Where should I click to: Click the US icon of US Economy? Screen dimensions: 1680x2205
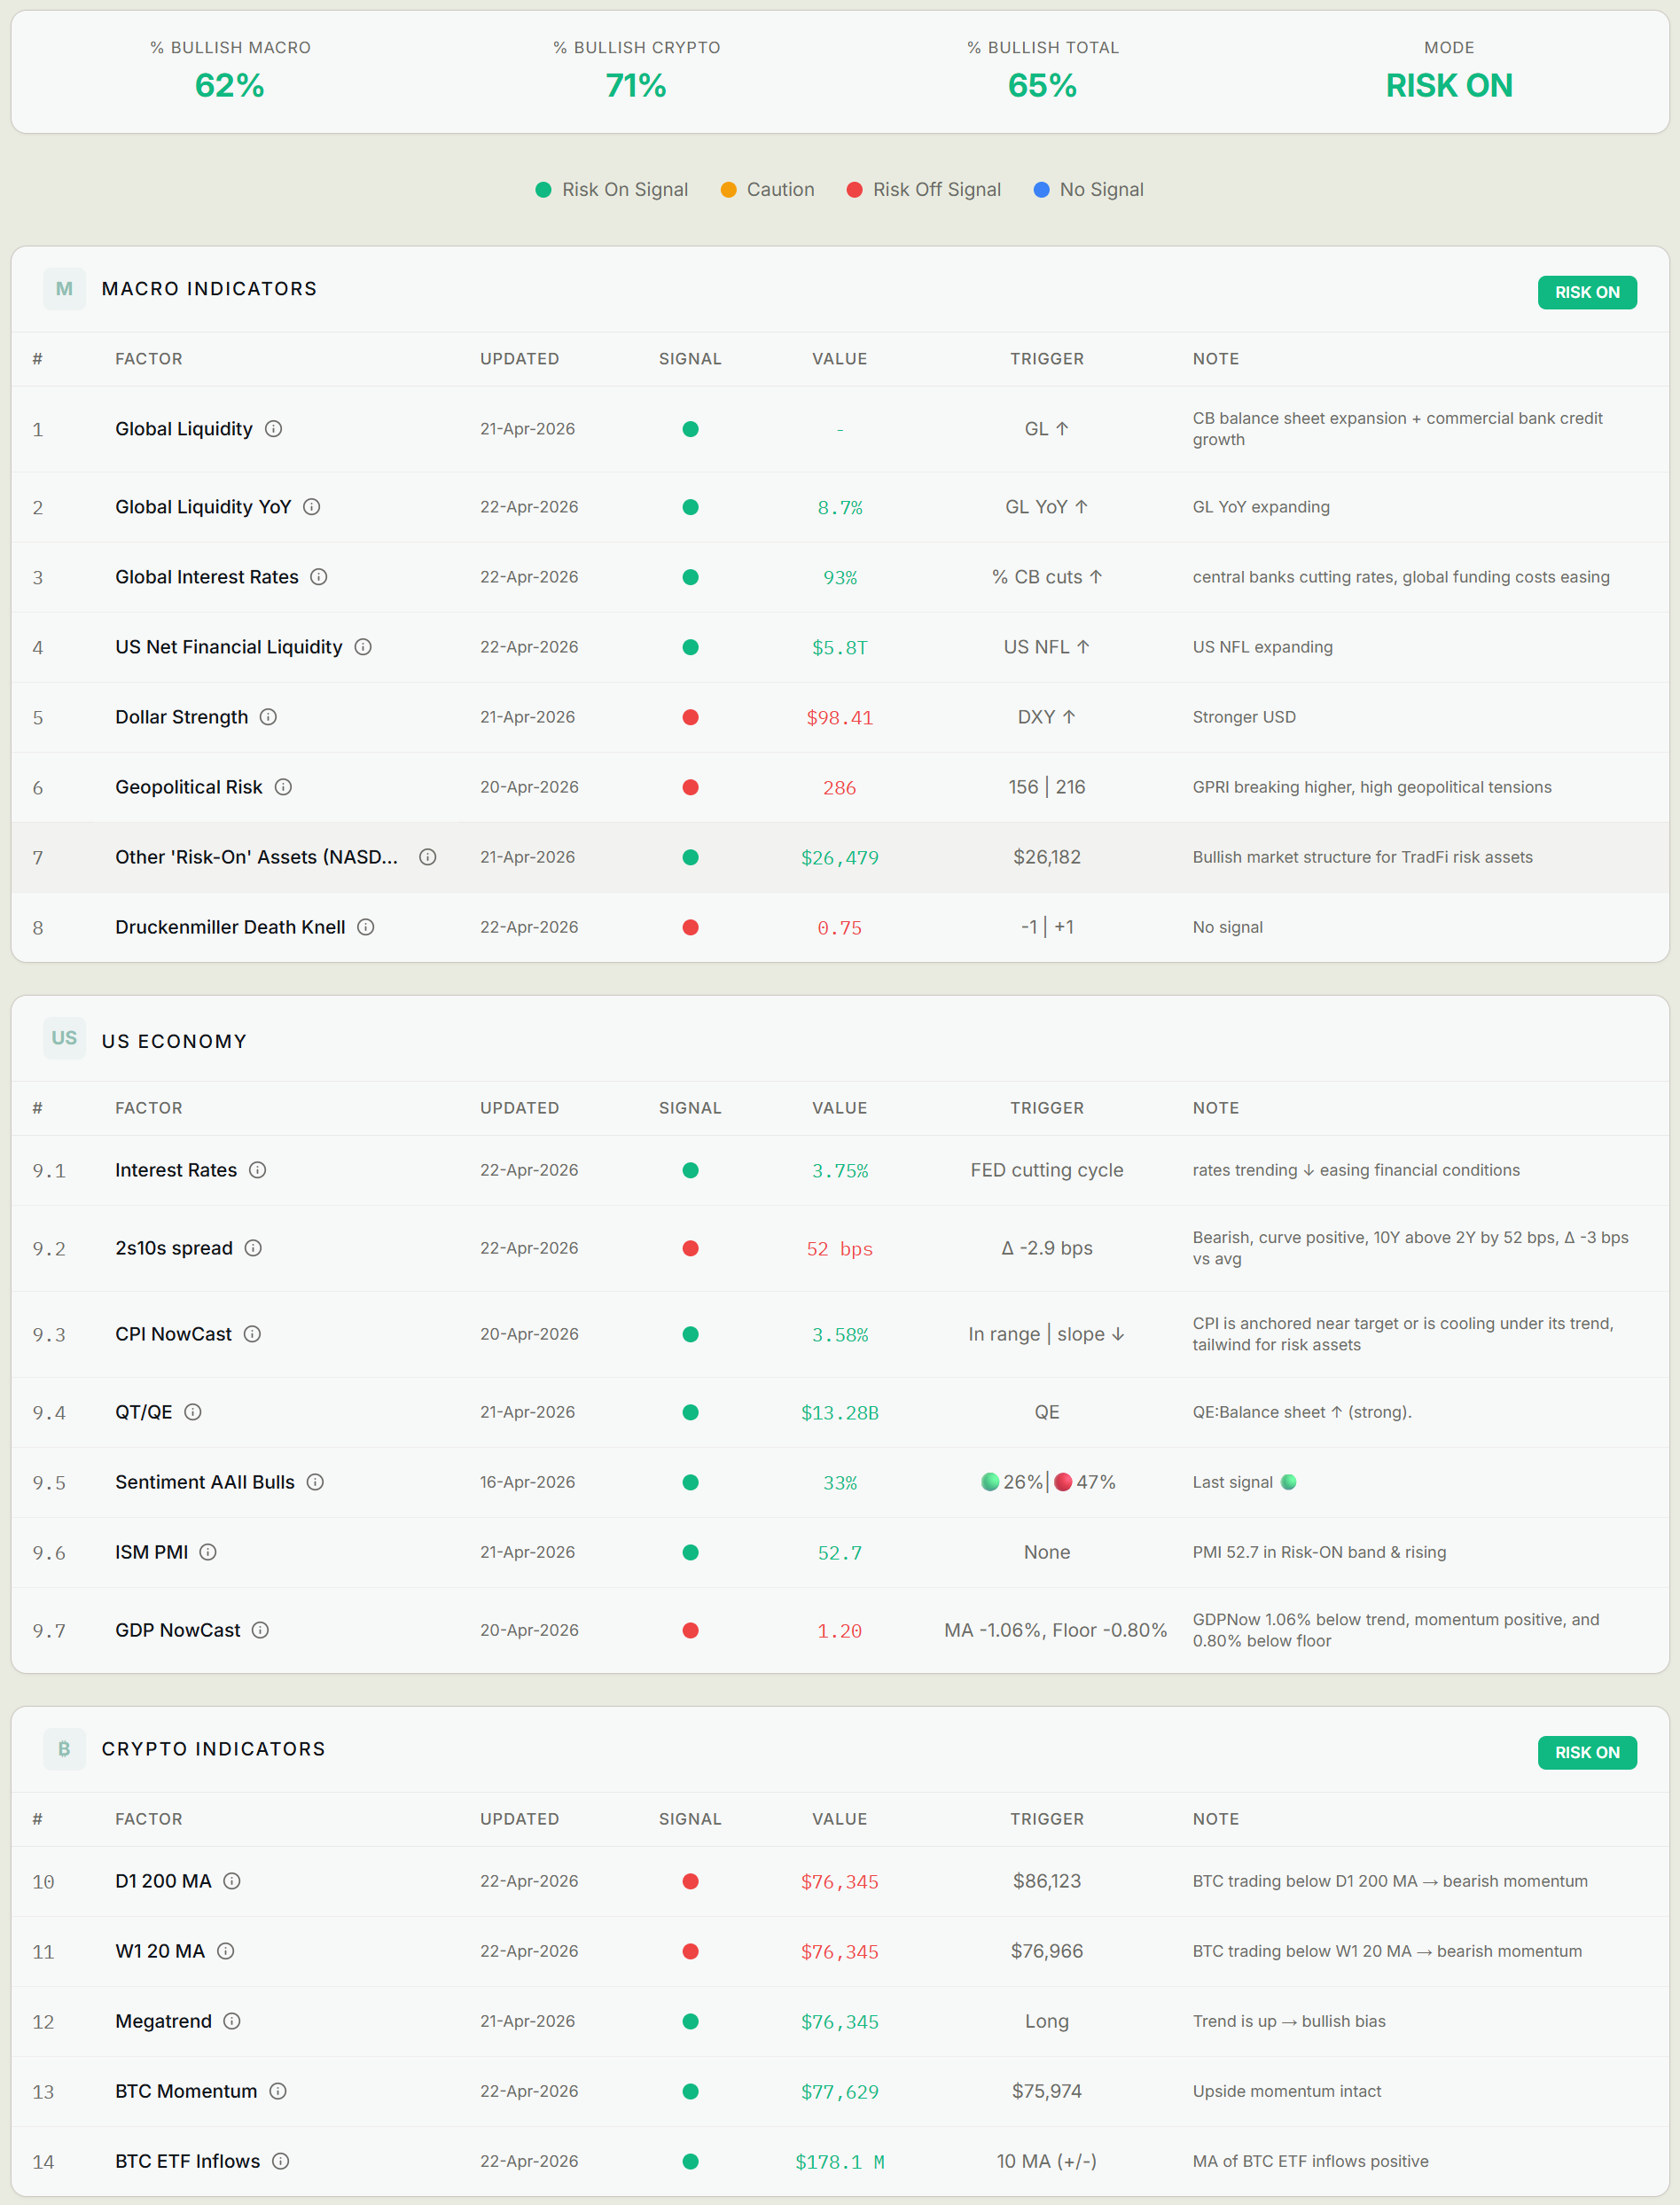click(x=64, y=1038)
